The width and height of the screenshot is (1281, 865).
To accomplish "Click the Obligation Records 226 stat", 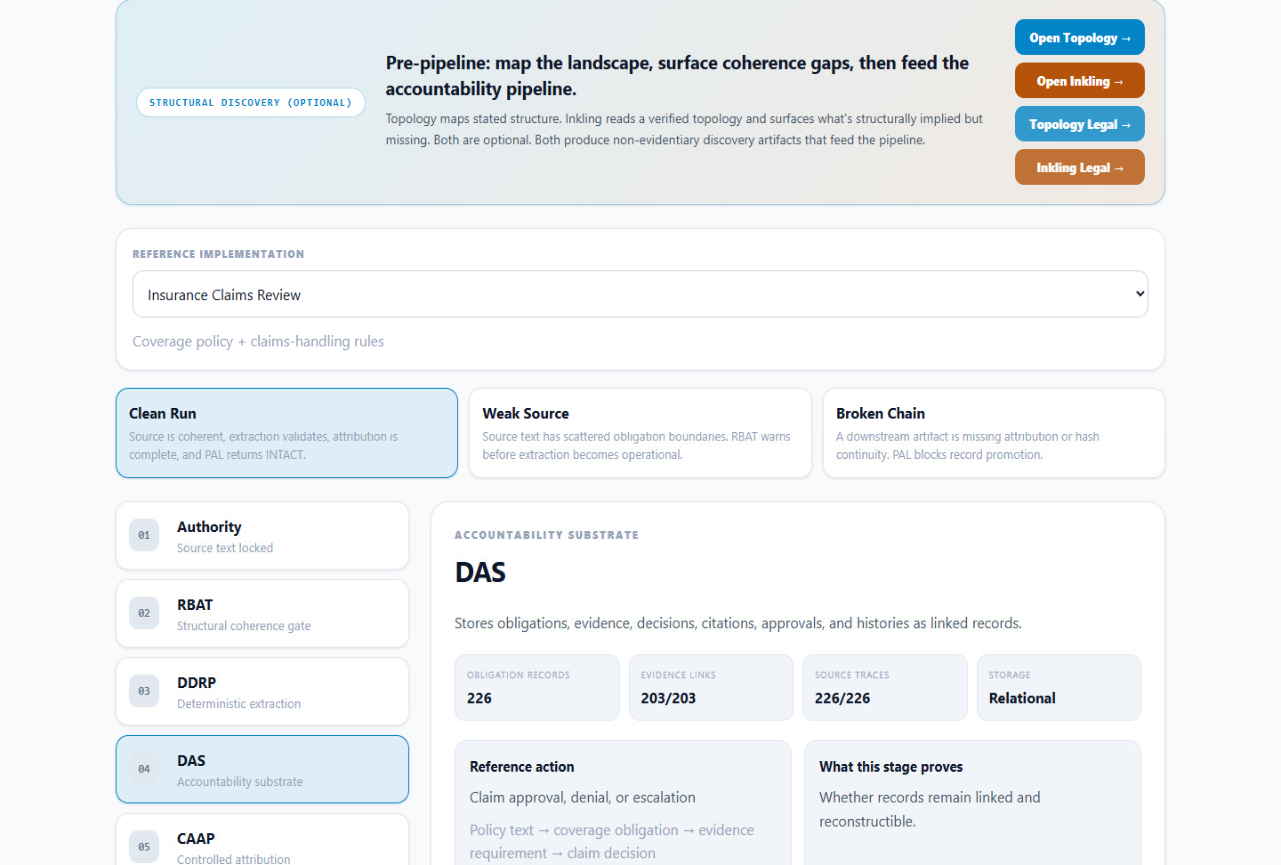I will [x=537, y=687].
